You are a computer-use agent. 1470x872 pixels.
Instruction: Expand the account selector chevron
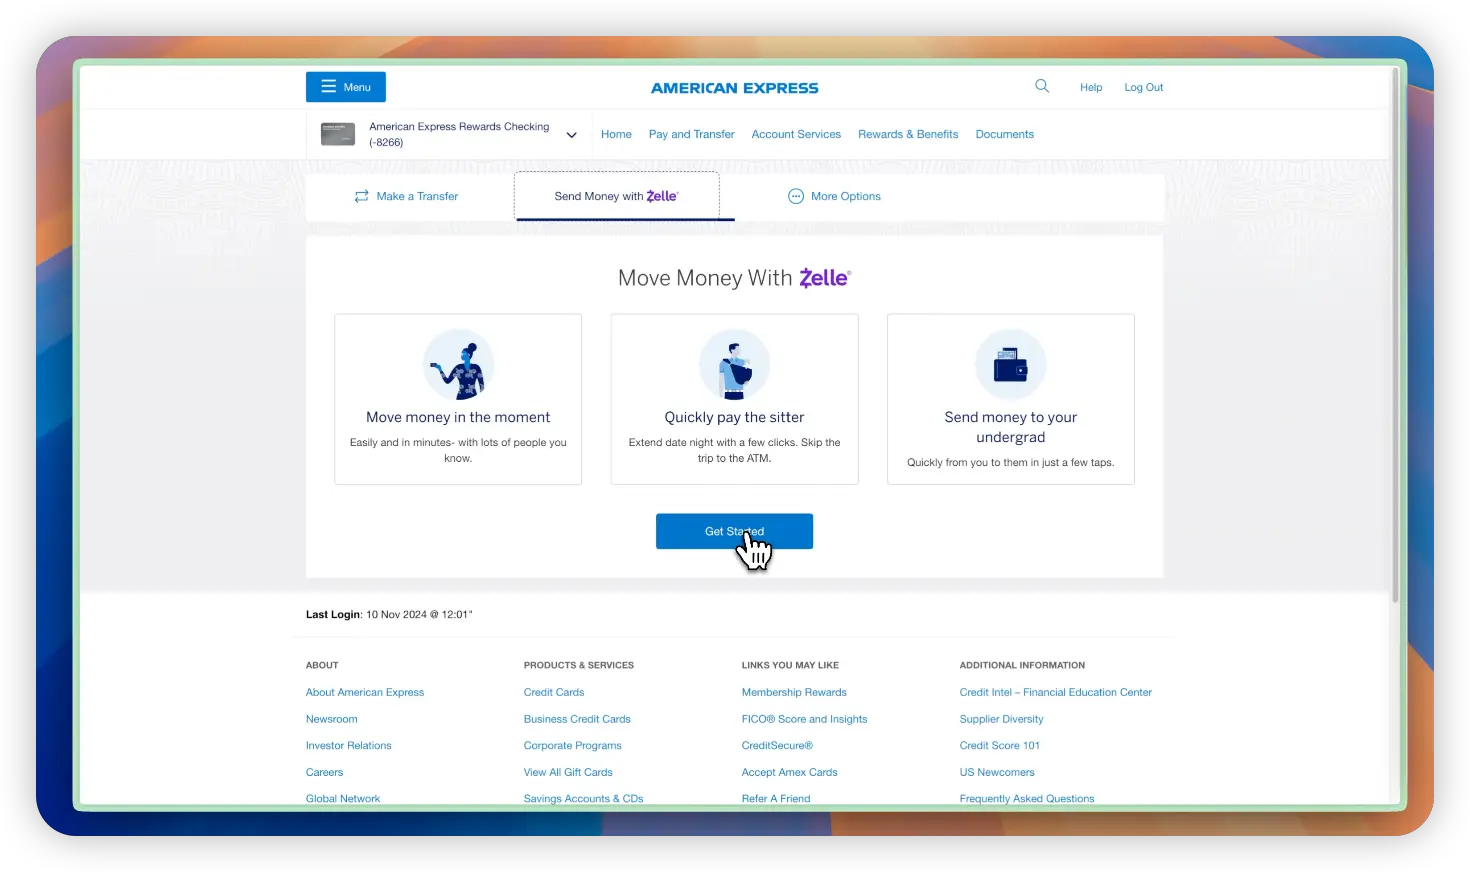(x=572, y=135)
